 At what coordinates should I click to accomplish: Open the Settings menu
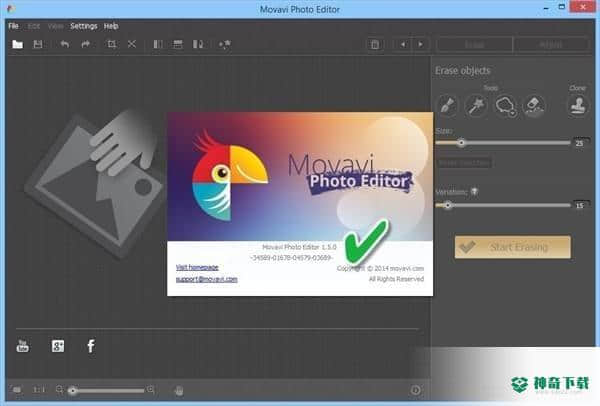(84, 26)
